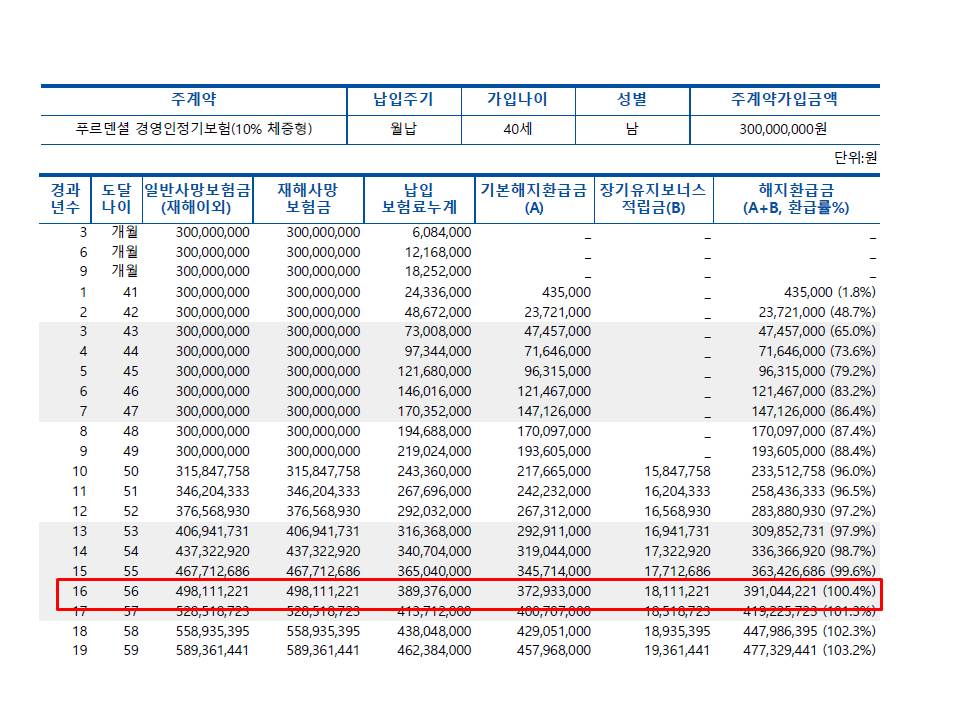This screenshot has width=960, height=720.
Task: Click the 해지환급금(A+B, 환급률%) column header
Action: [x=796, y=198]
